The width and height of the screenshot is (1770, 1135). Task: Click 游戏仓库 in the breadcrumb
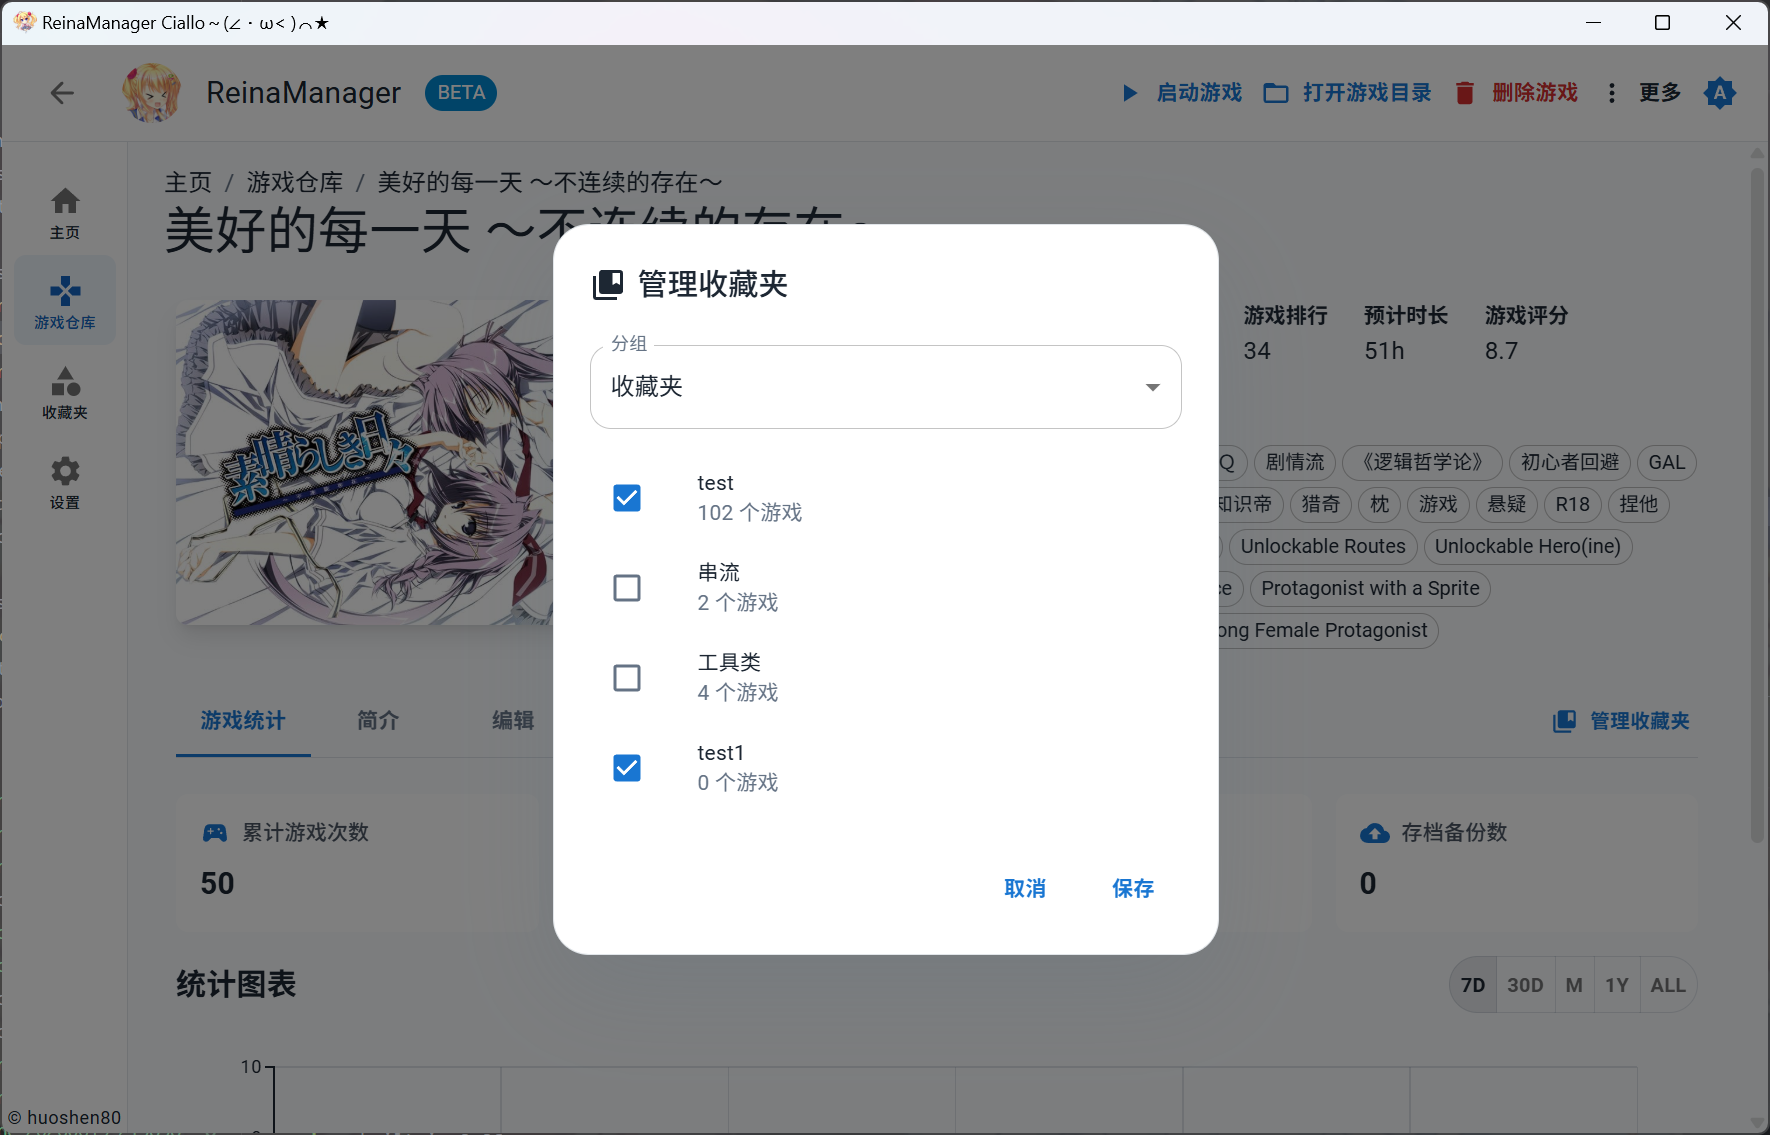(295, 182)
